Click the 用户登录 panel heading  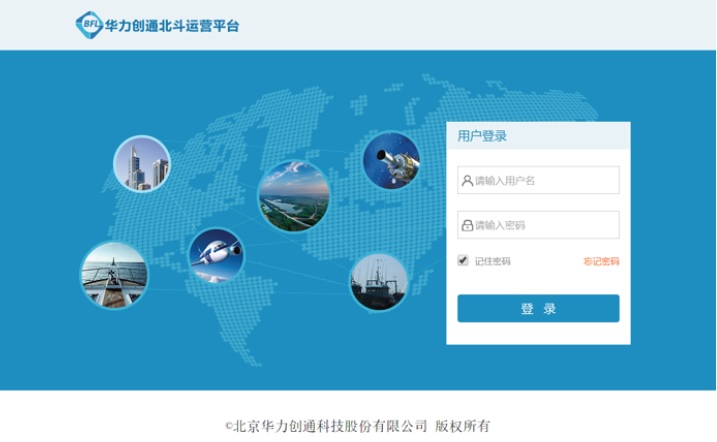(482, 136)
